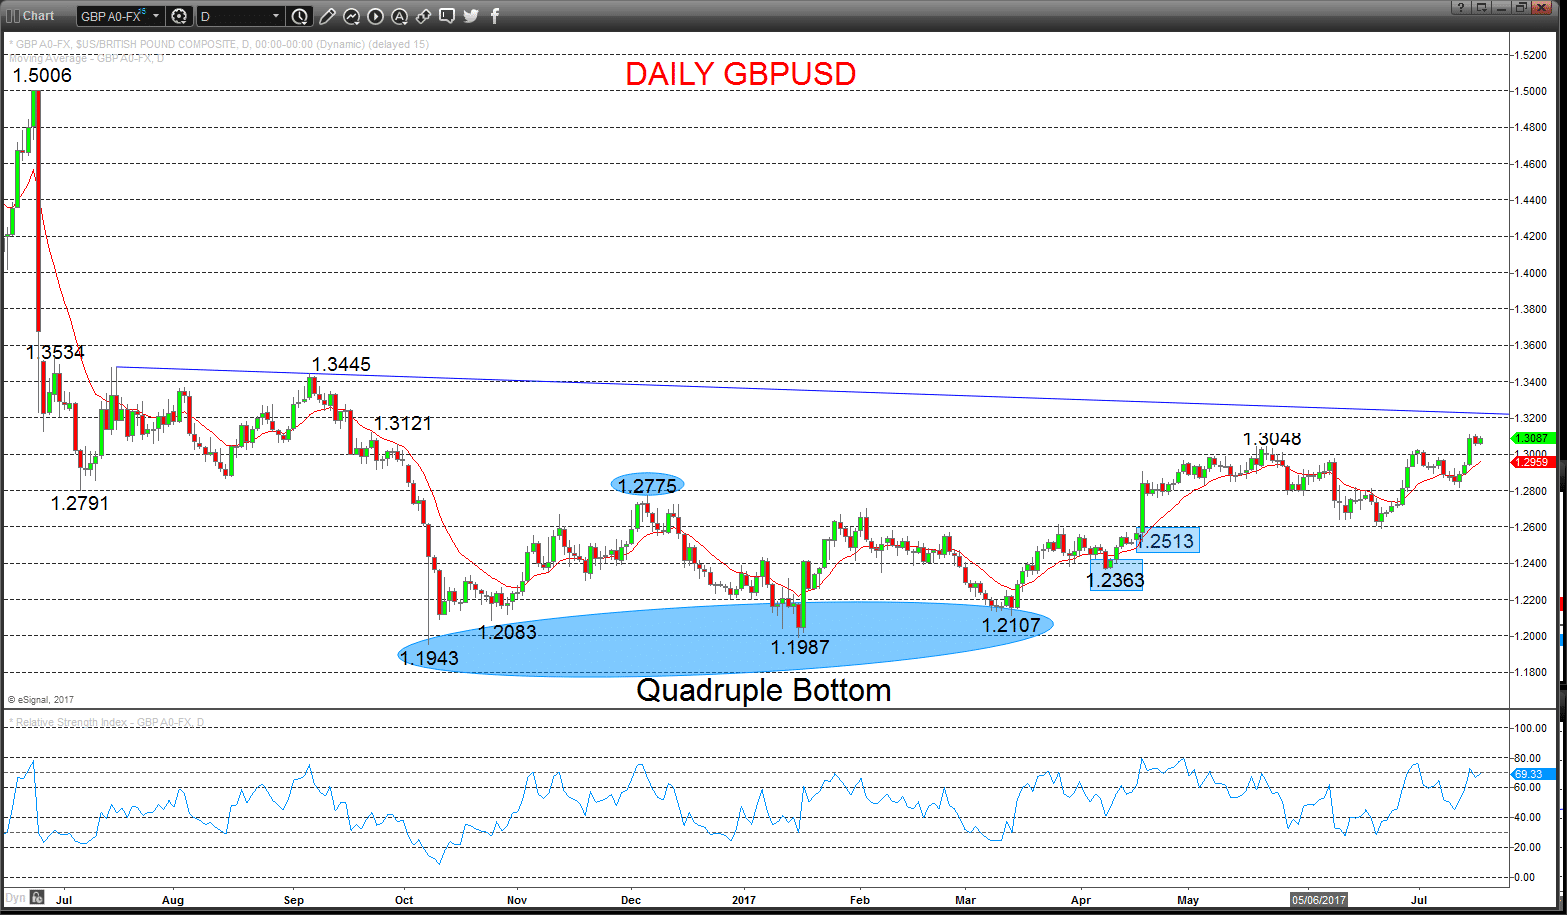Click the 1.5006 high price label
Image resolution: width=1567 pixels, height=915 pixels.
click(x=42, y=76)
